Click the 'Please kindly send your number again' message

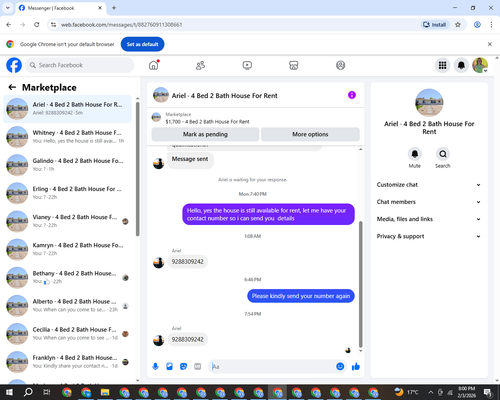tap(301, 296)
